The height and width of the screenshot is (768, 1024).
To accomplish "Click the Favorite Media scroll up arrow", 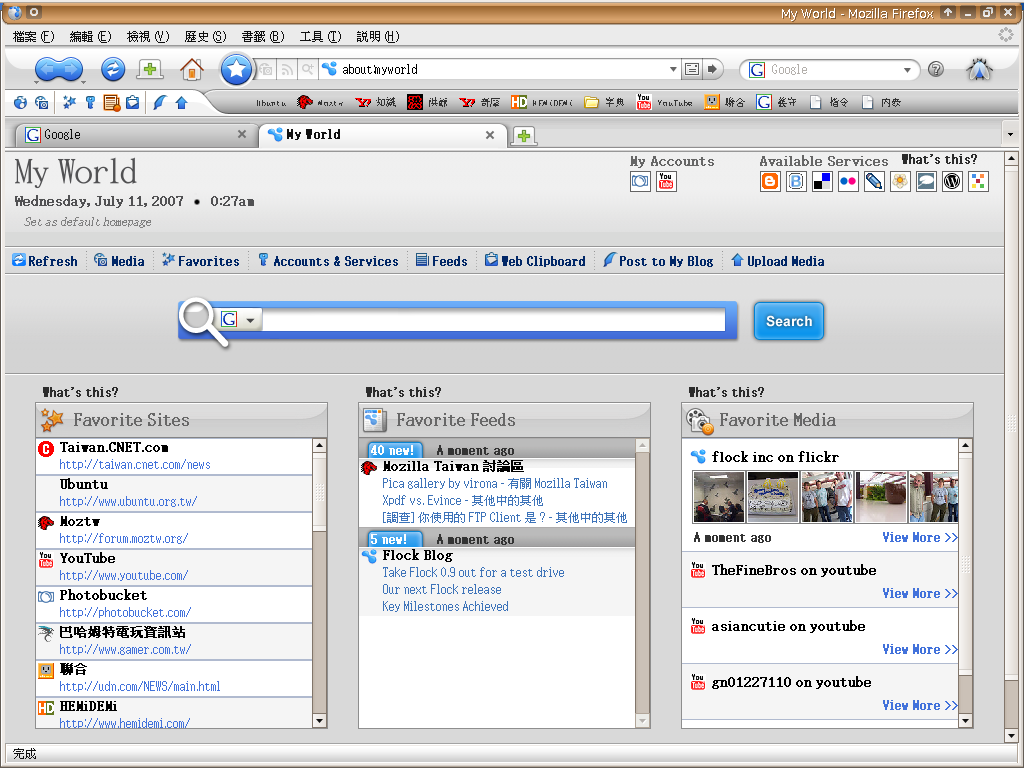I will coord(965,445).
